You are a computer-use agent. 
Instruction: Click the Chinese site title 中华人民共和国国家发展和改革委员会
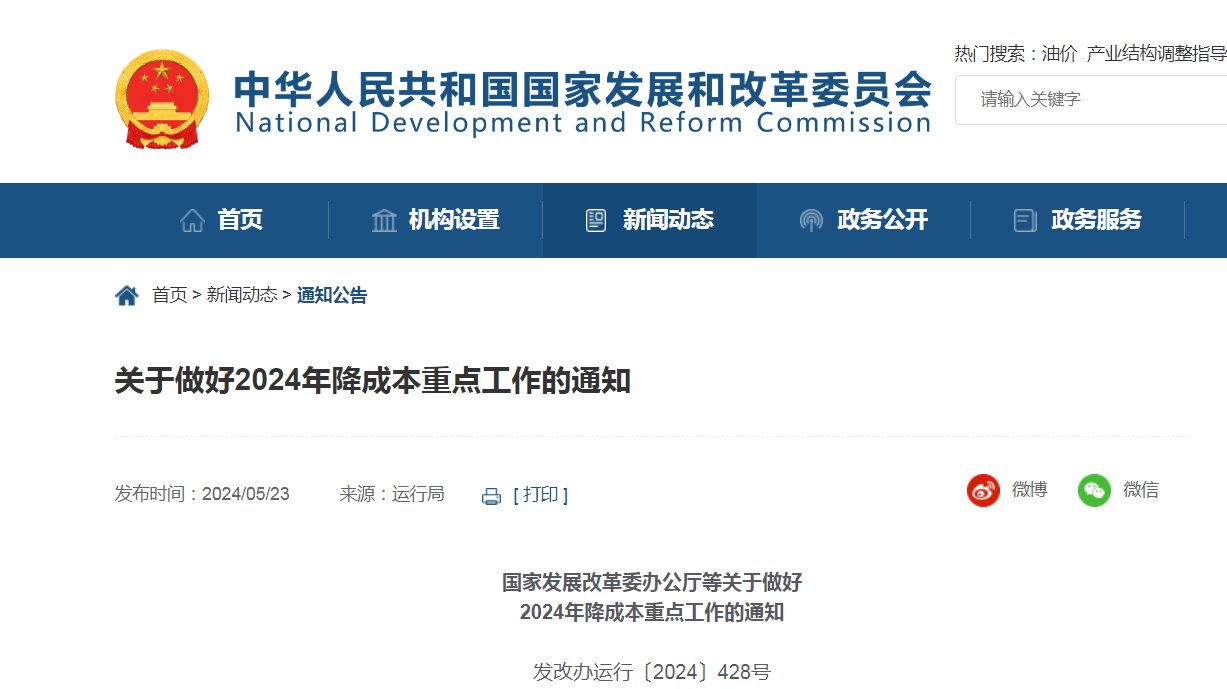(583, 89)
